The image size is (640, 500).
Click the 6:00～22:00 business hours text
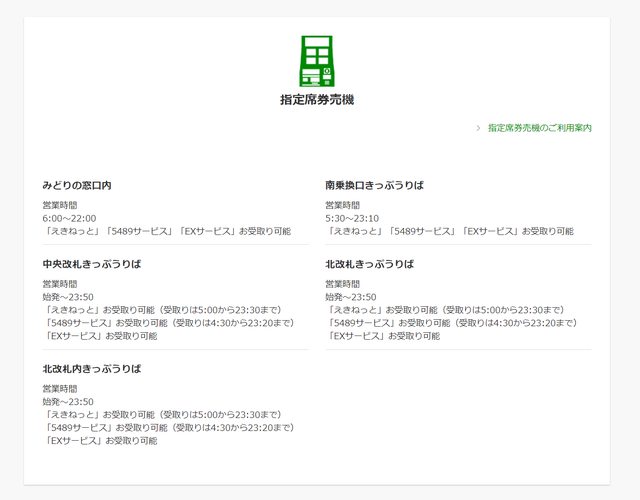tap(69, 217)
